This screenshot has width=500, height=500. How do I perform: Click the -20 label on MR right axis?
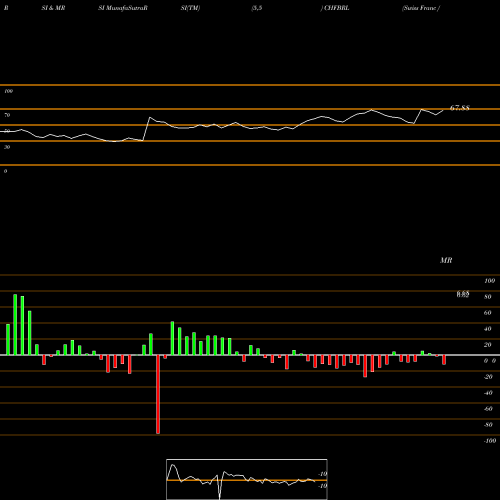click(488, 377)
